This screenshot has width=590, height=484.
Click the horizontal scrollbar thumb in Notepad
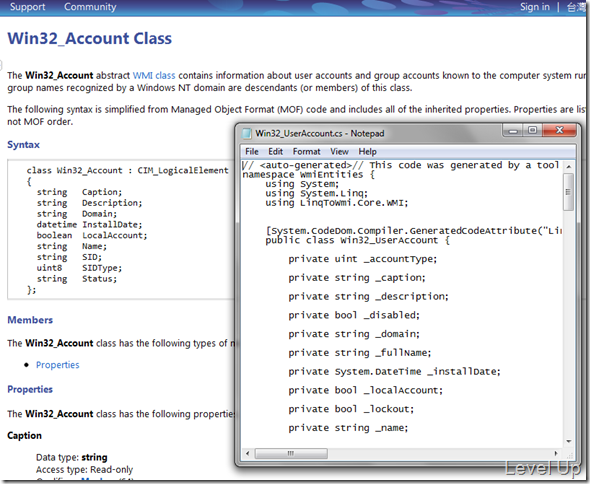click(x=291, y=453)
